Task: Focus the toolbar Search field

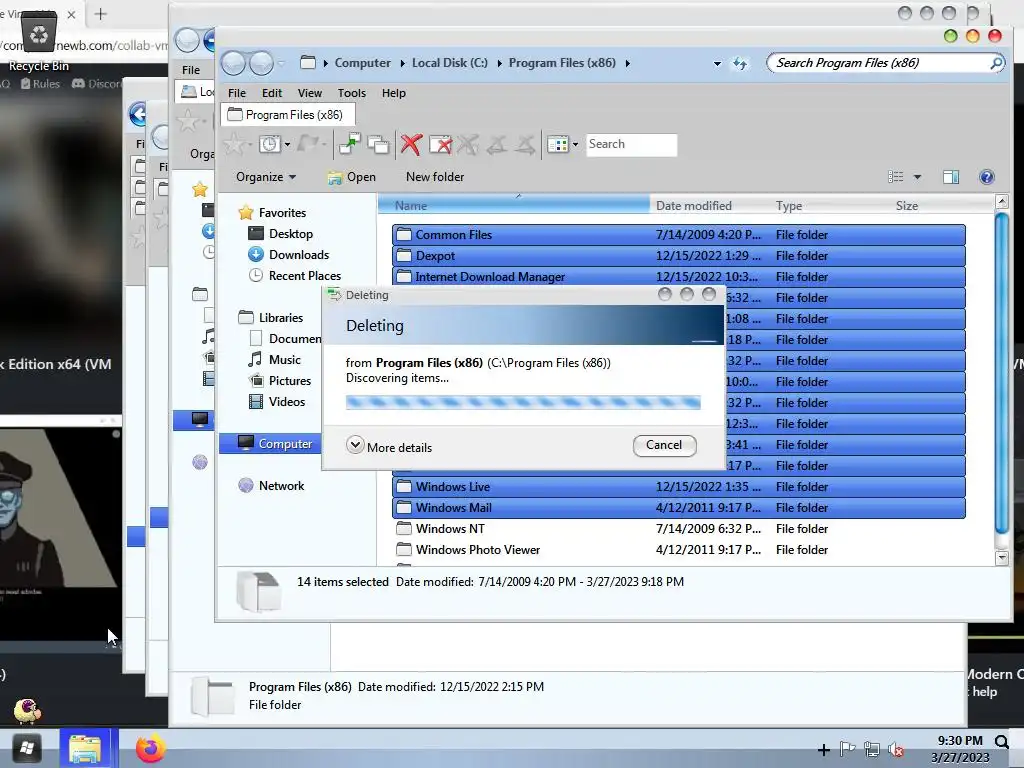Action: click(631, 144)
